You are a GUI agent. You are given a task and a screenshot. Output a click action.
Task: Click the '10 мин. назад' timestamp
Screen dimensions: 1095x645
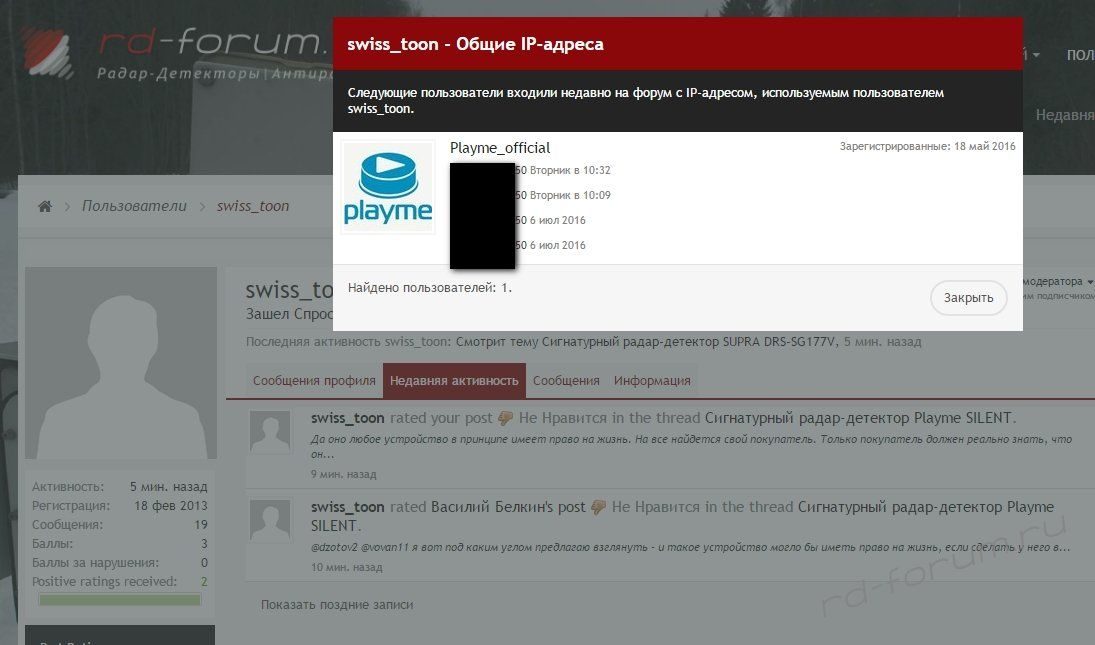[346, 568]
